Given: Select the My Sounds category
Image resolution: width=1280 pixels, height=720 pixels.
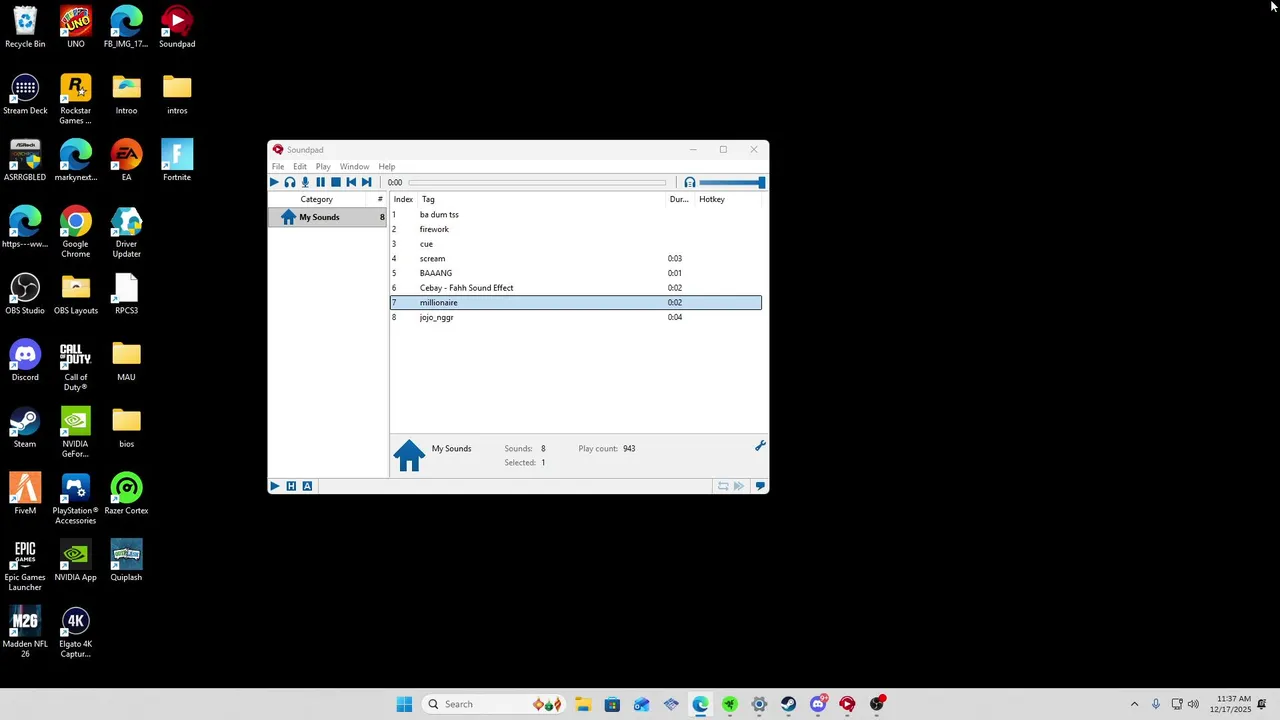Looking at the screenshot, I should point(328,217).
